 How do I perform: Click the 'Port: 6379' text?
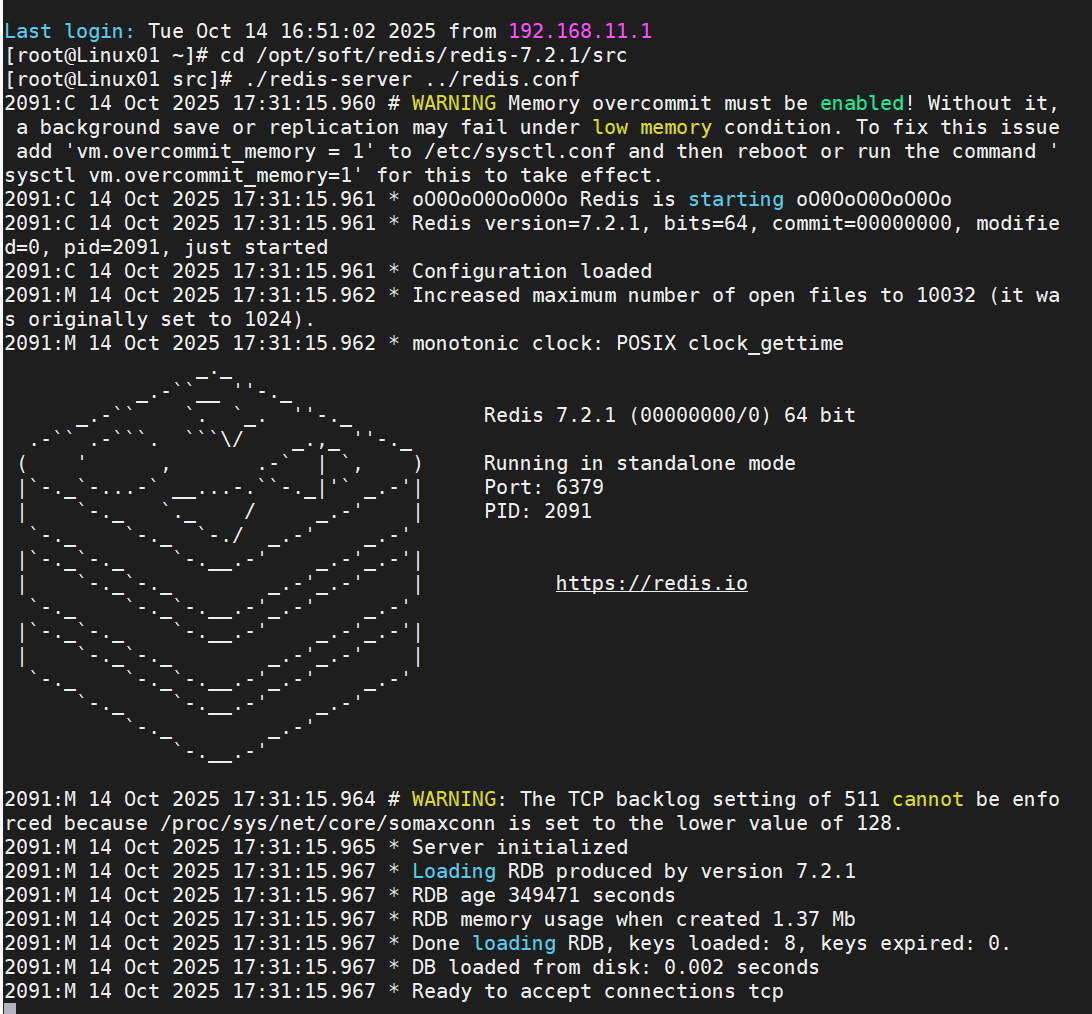click(x=544, y=488)
